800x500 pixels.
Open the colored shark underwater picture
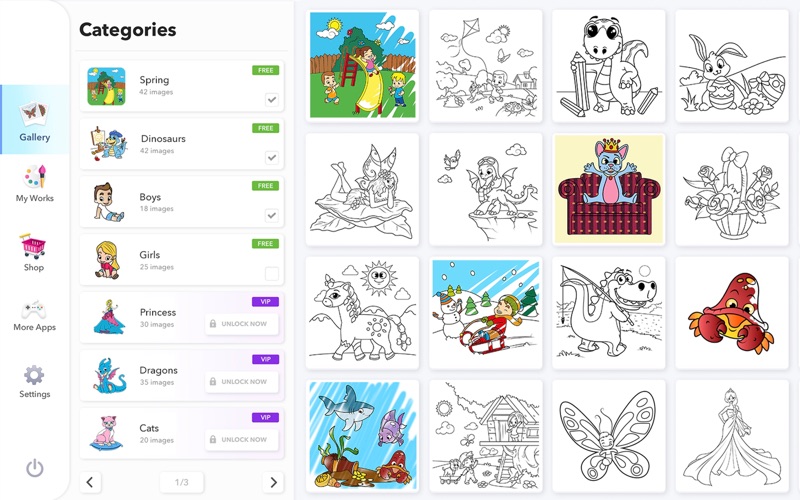(362, 436)
